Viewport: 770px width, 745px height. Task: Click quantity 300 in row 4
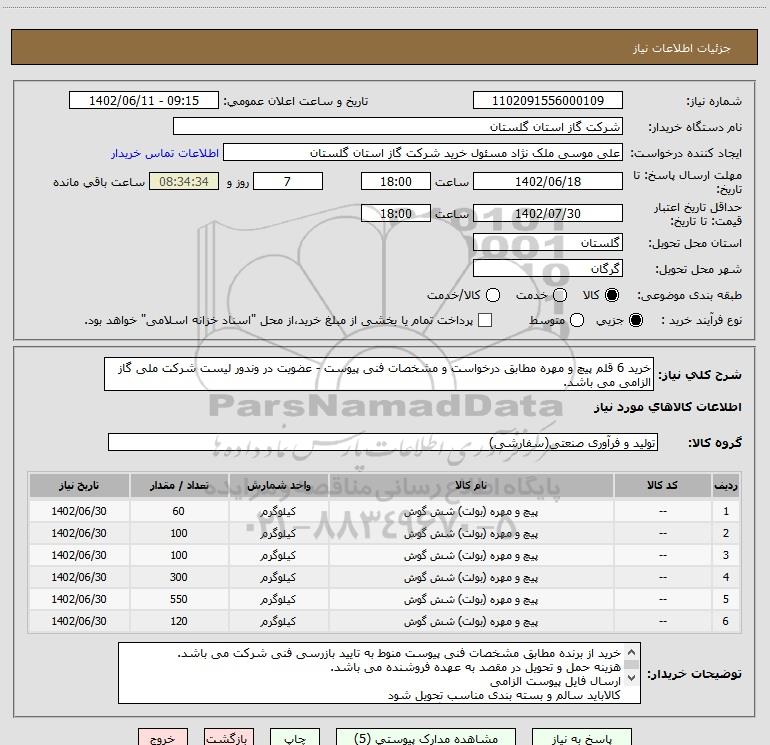click(x=179, y=577)
